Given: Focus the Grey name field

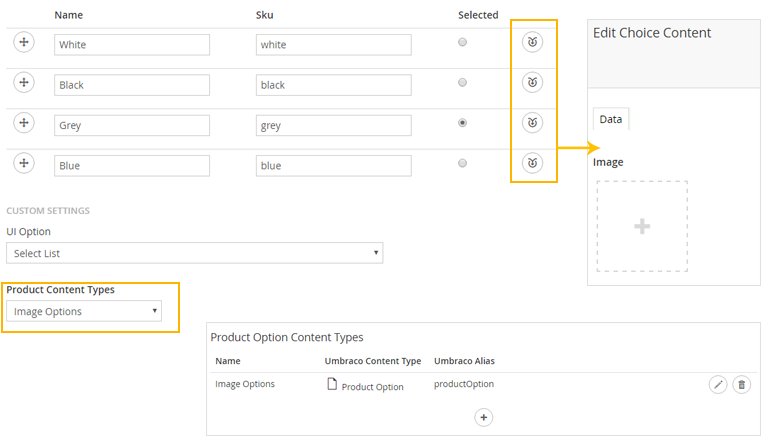Looking at the screenshot, I should [x=132, y=125].
